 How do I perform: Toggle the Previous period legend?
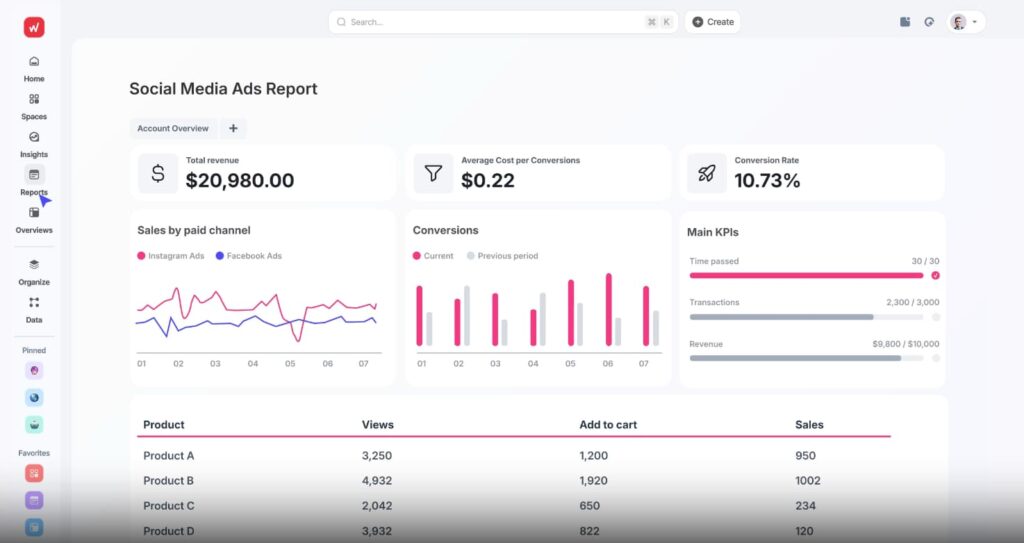(x=502, y=256)
